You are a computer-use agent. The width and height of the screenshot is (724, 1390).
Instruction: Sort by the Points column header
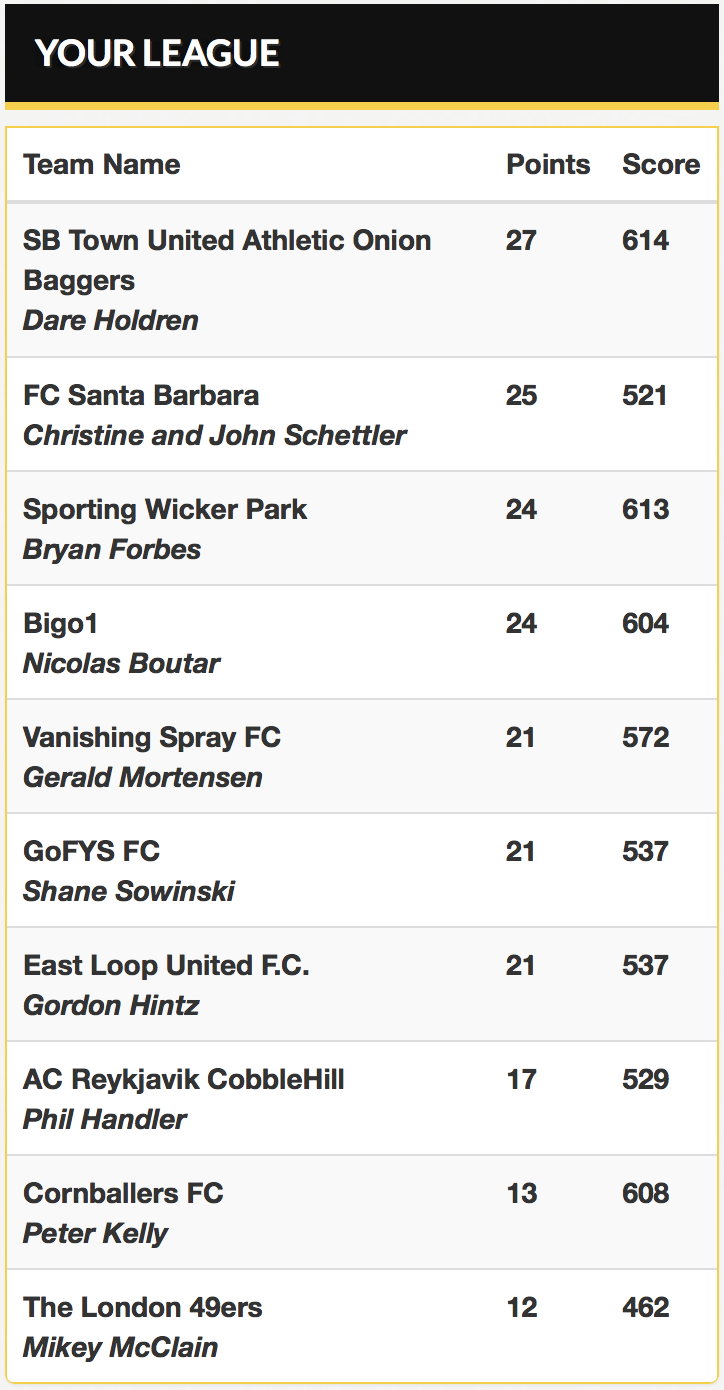[548, 165]
